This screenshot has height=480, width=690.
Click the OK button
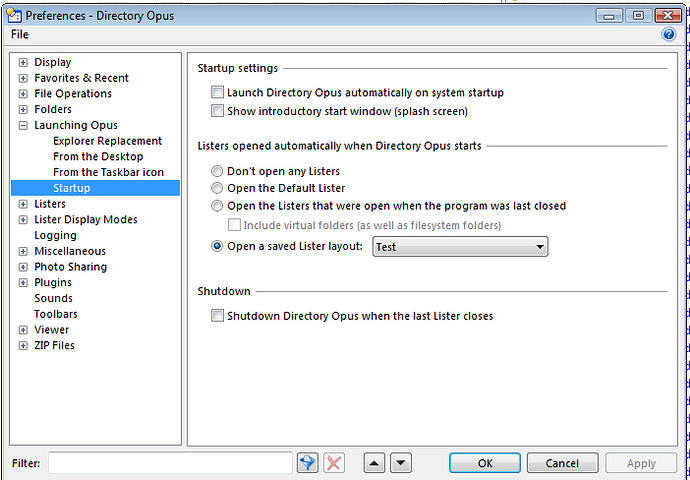(485, 463)
